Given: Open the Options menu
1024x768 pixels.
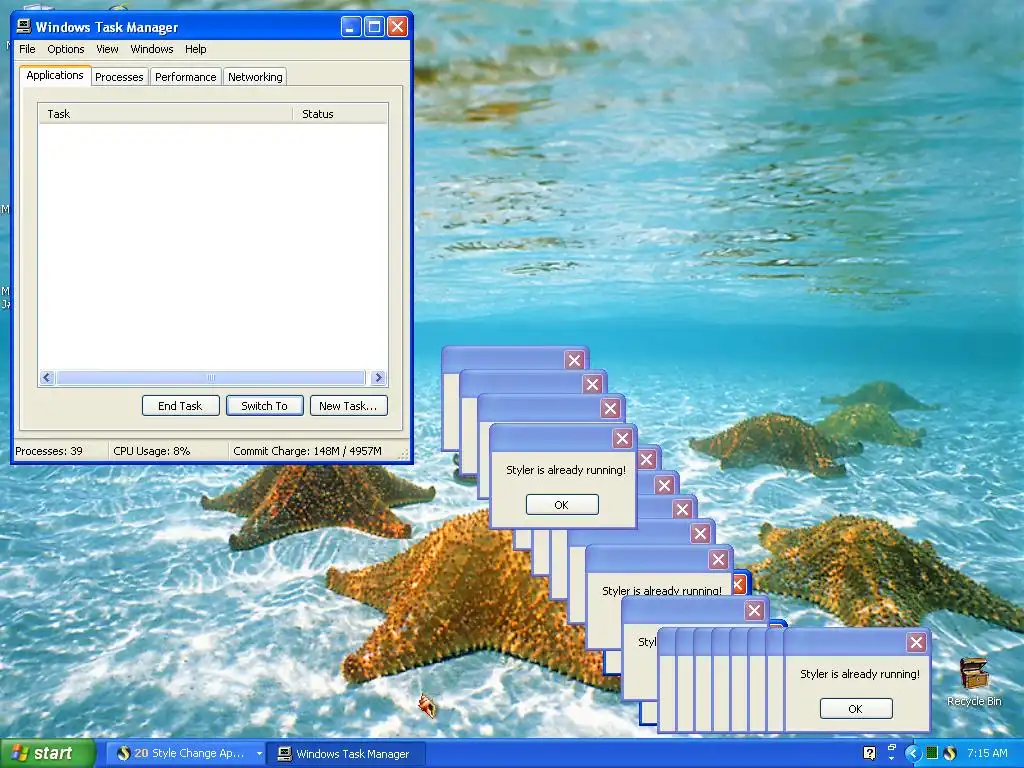Looking at the screenshot, I should click(x=65, y=49).
